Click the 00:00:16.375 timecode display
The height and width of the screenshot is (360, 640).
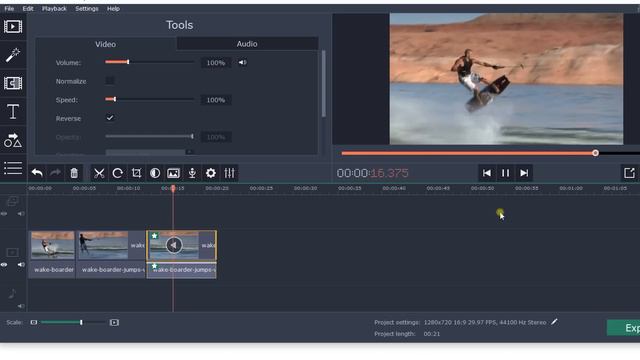(372, 173)
